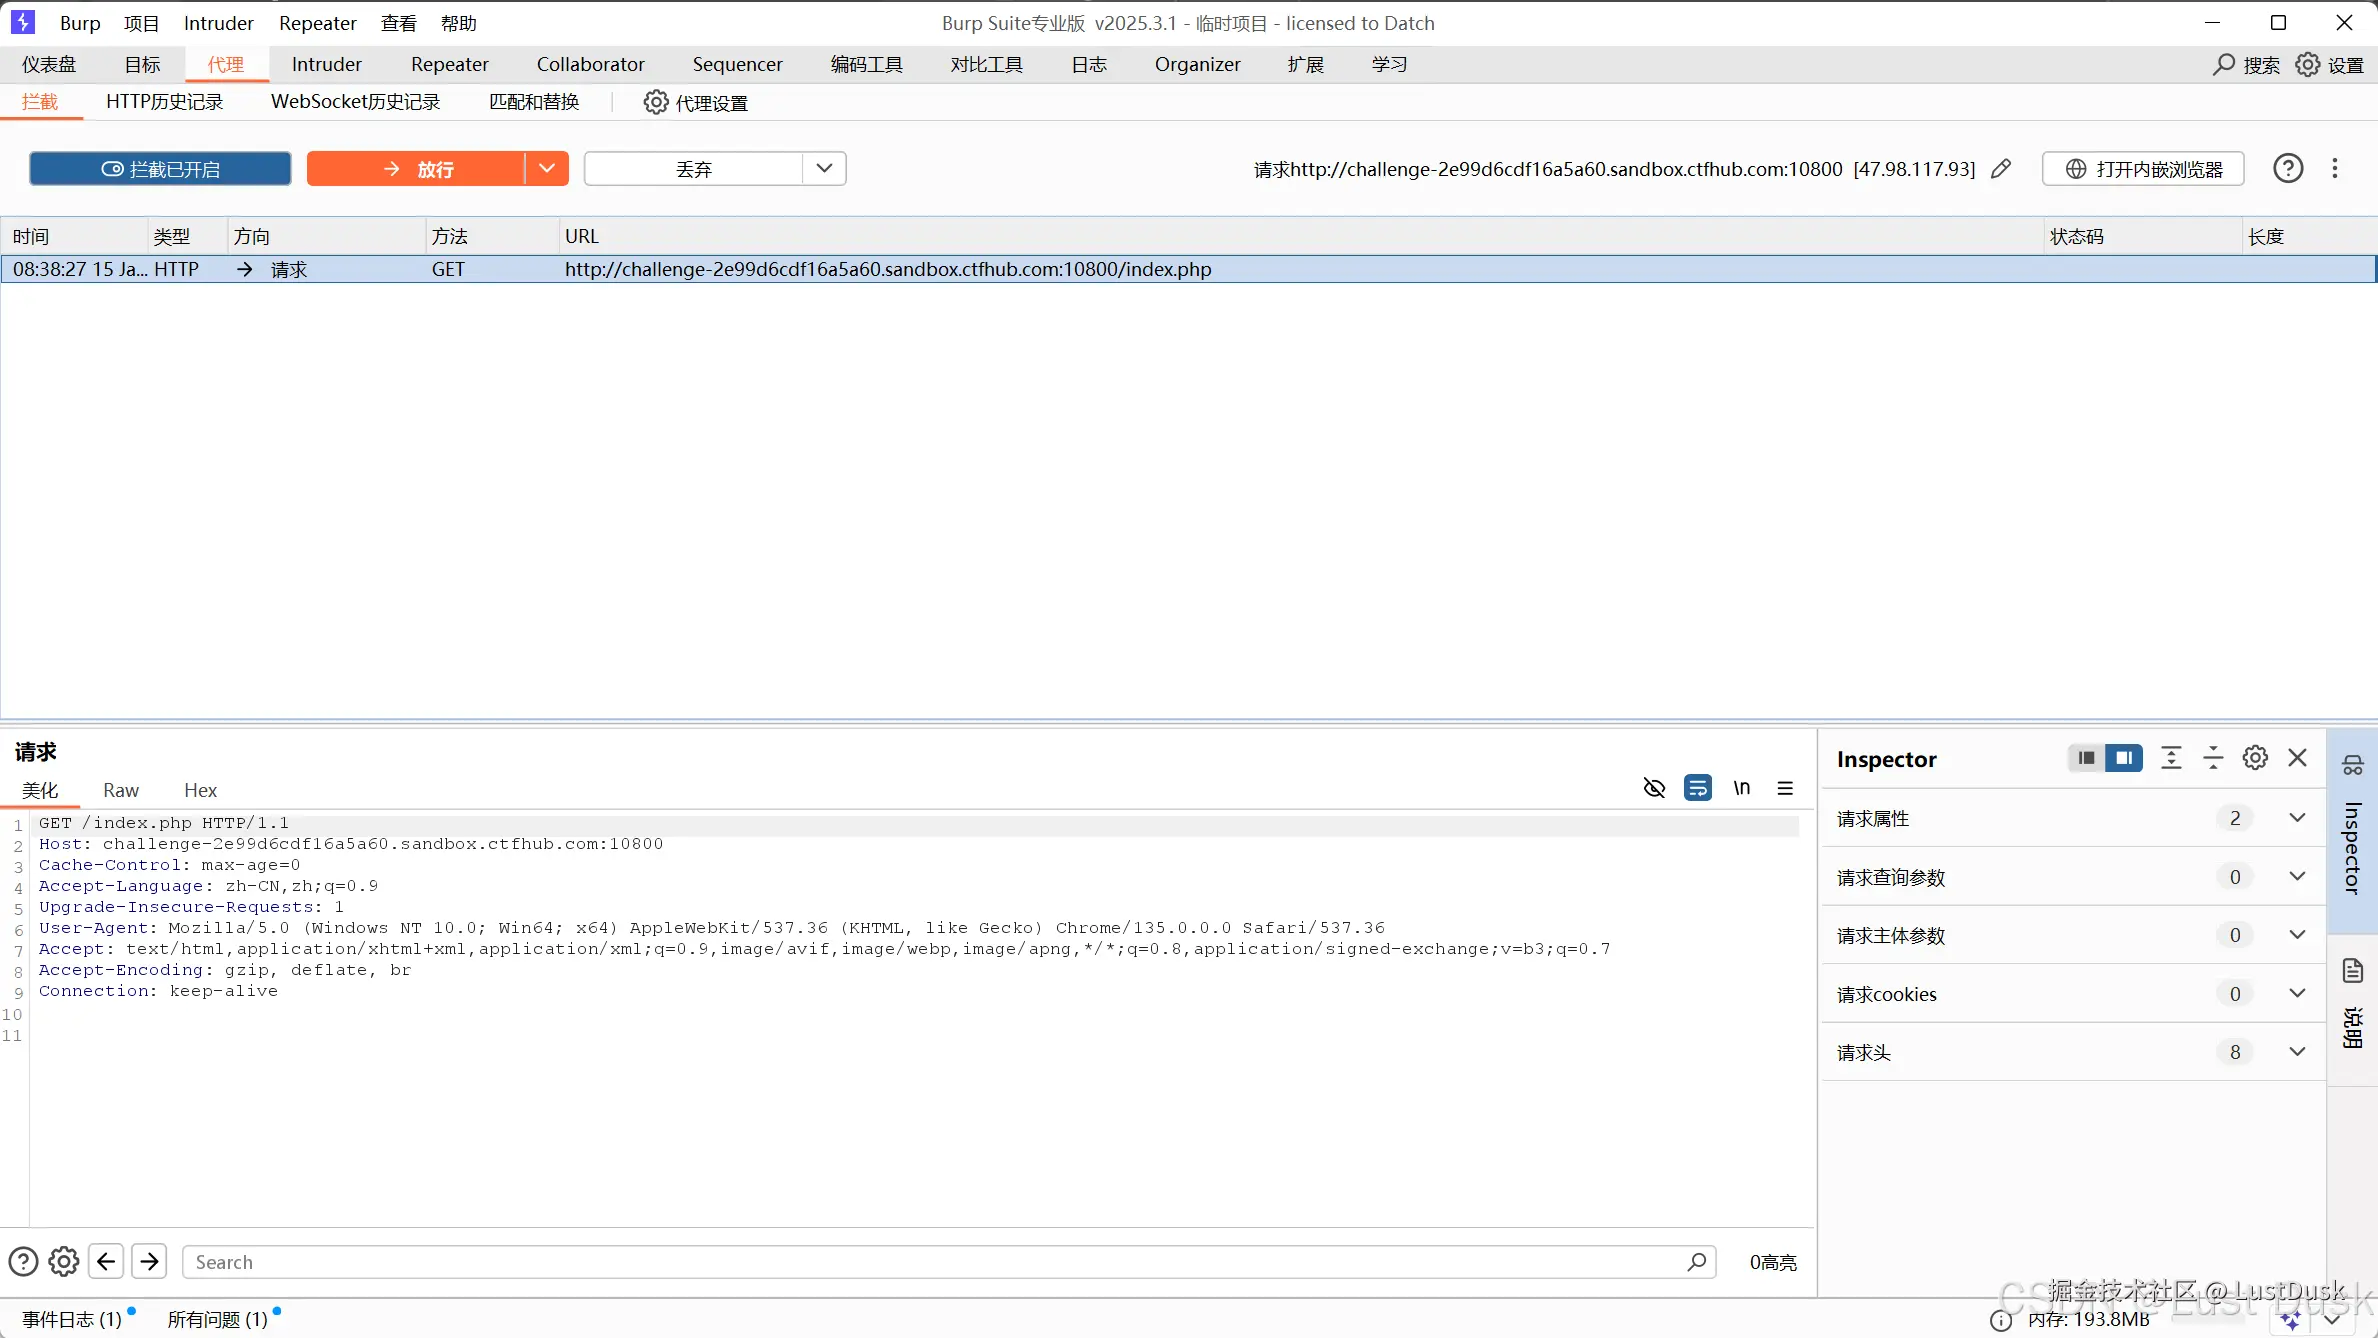The height and width of the screenshot is (1338, 2378).
Task: Open the 放行 dropdown arrow
Action: click(547, 169)
